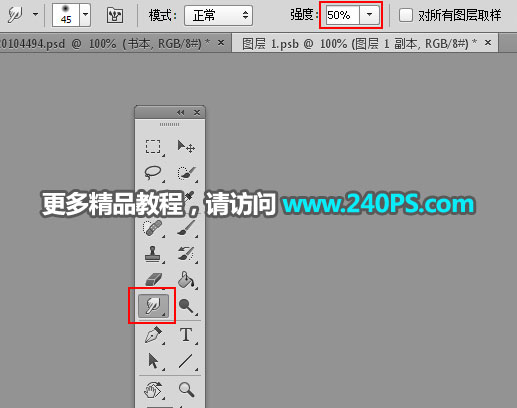Select the Quick Selection tool
517x408 pixels.
tap(186, 173)
